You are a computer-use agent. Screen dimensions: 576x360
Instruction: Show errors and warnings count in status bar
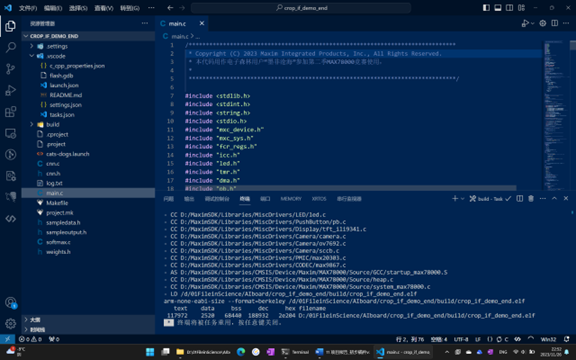(30, 339)
